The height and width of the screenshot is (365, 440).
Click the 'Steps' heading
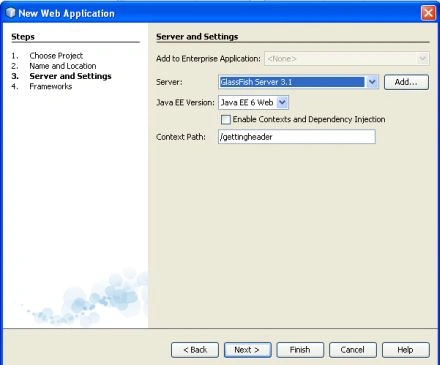click(23, 37)
